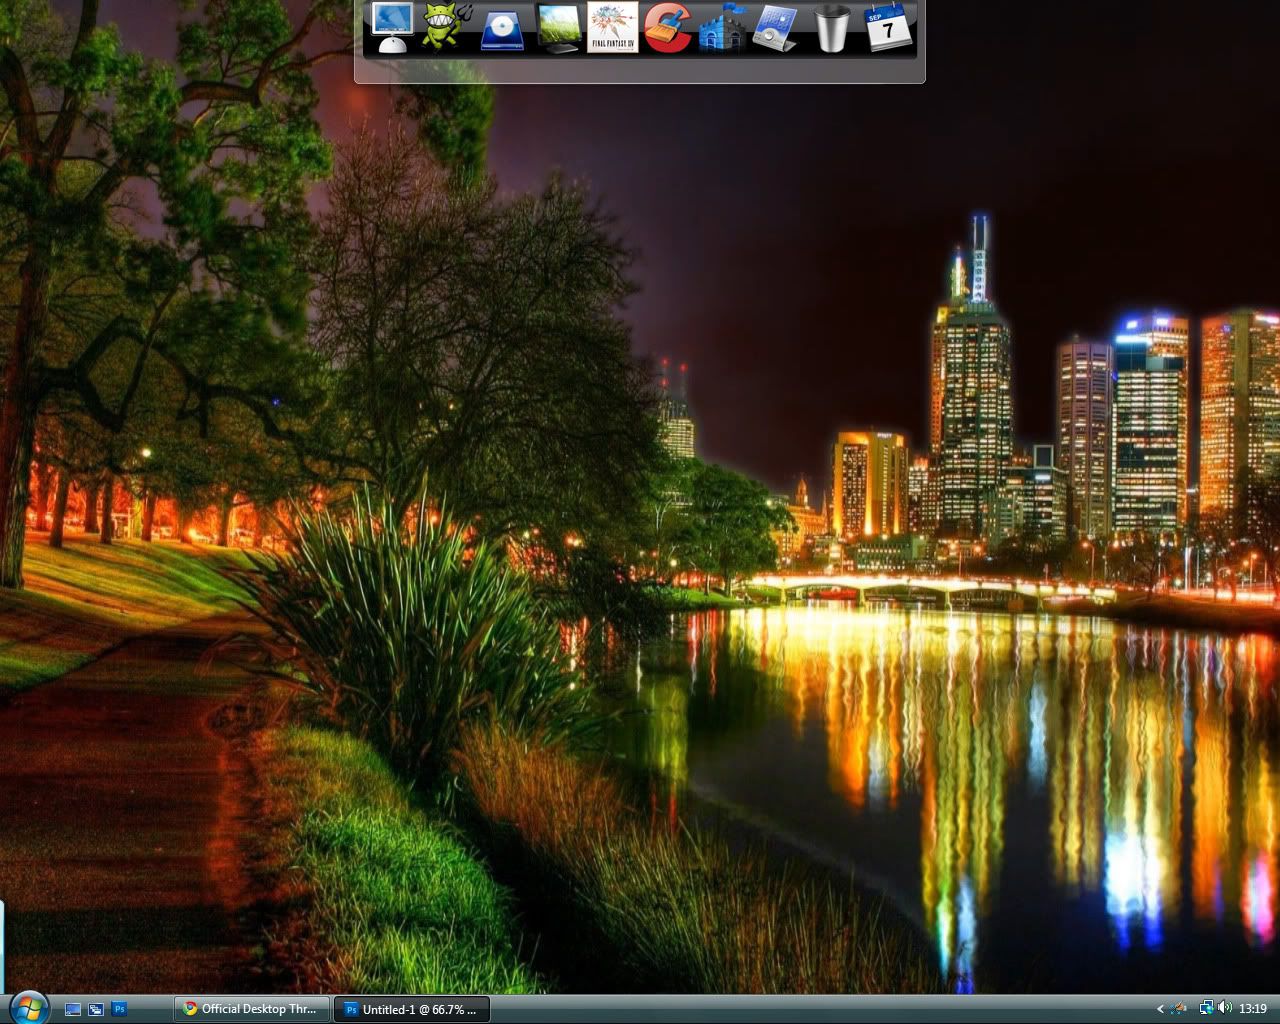Click the 13:19 taskbar clock
The image size is (1280, 1024).
1253,1009
